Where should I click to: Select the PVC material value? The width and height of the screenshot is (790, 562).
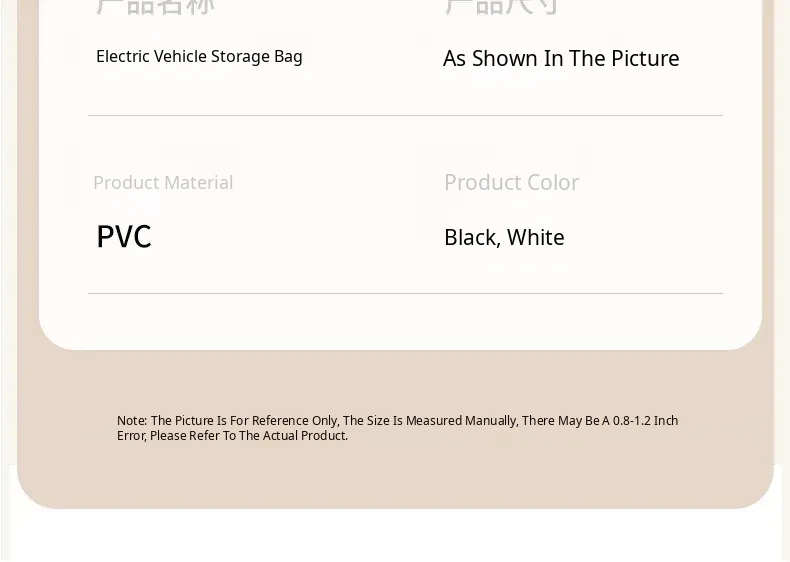pos(124,236)
